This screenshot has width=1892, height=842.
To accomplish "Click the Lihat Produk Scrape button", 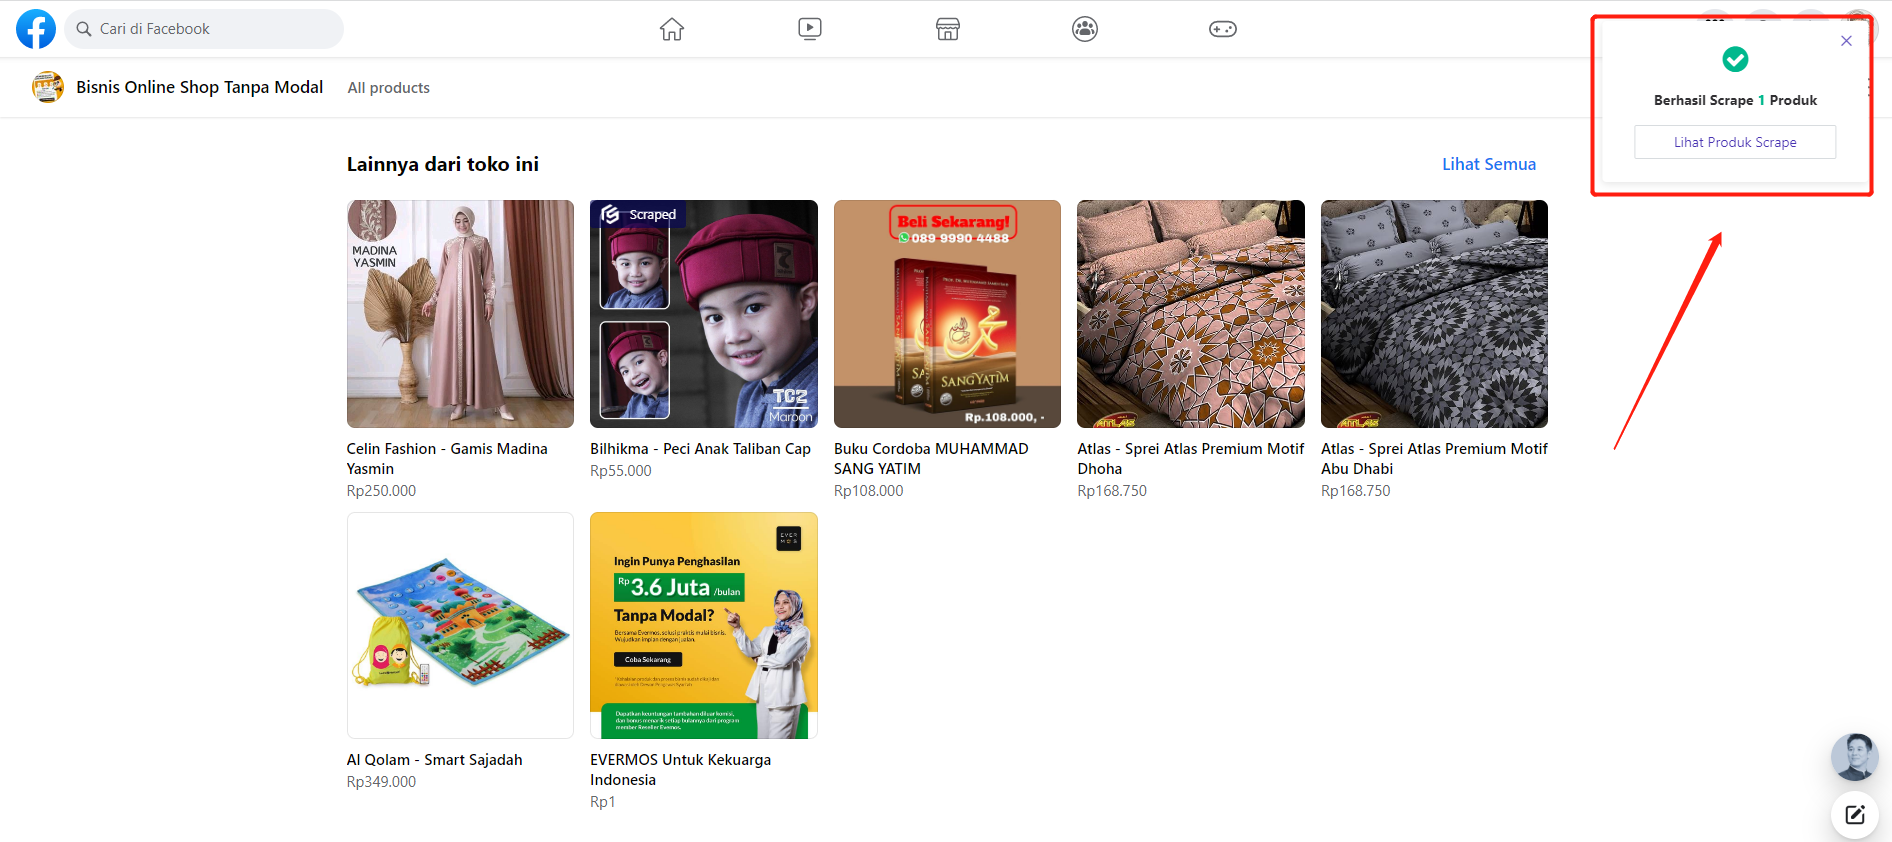I will click(x=1735, y=142).
